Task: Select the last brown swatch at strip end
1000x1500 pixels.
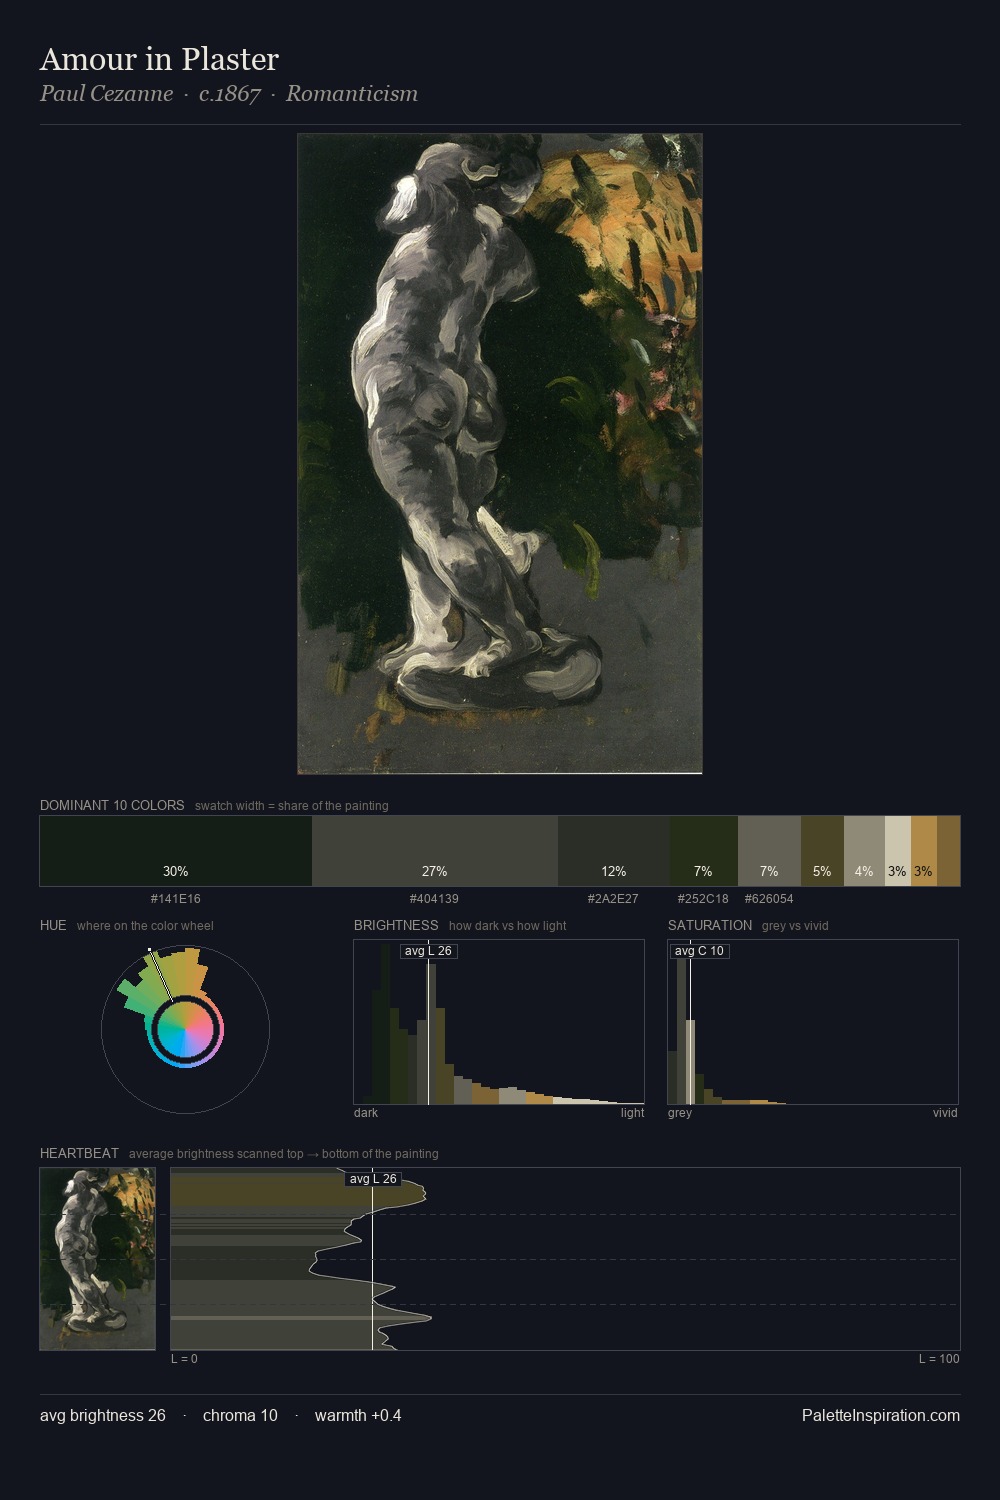Action: point(948,851)
